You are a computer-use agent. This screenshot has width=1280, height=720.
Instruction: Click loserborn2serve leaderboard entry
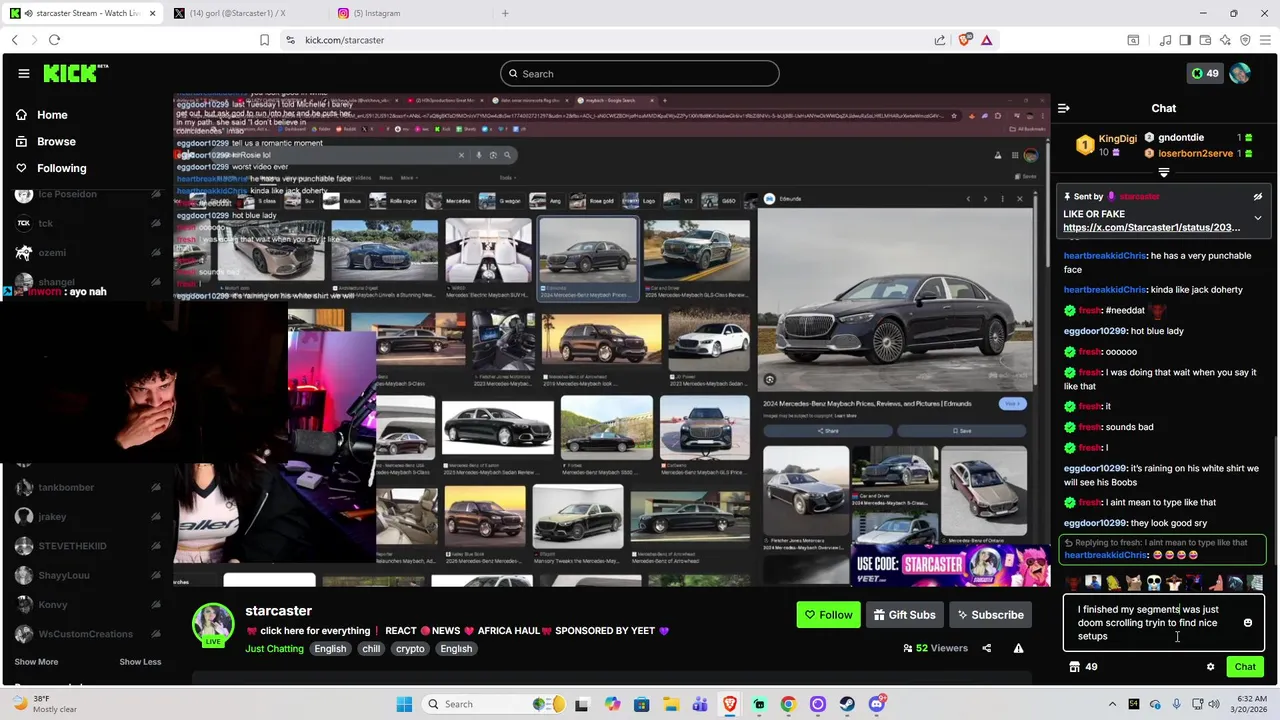click(x=1198, y=154)
